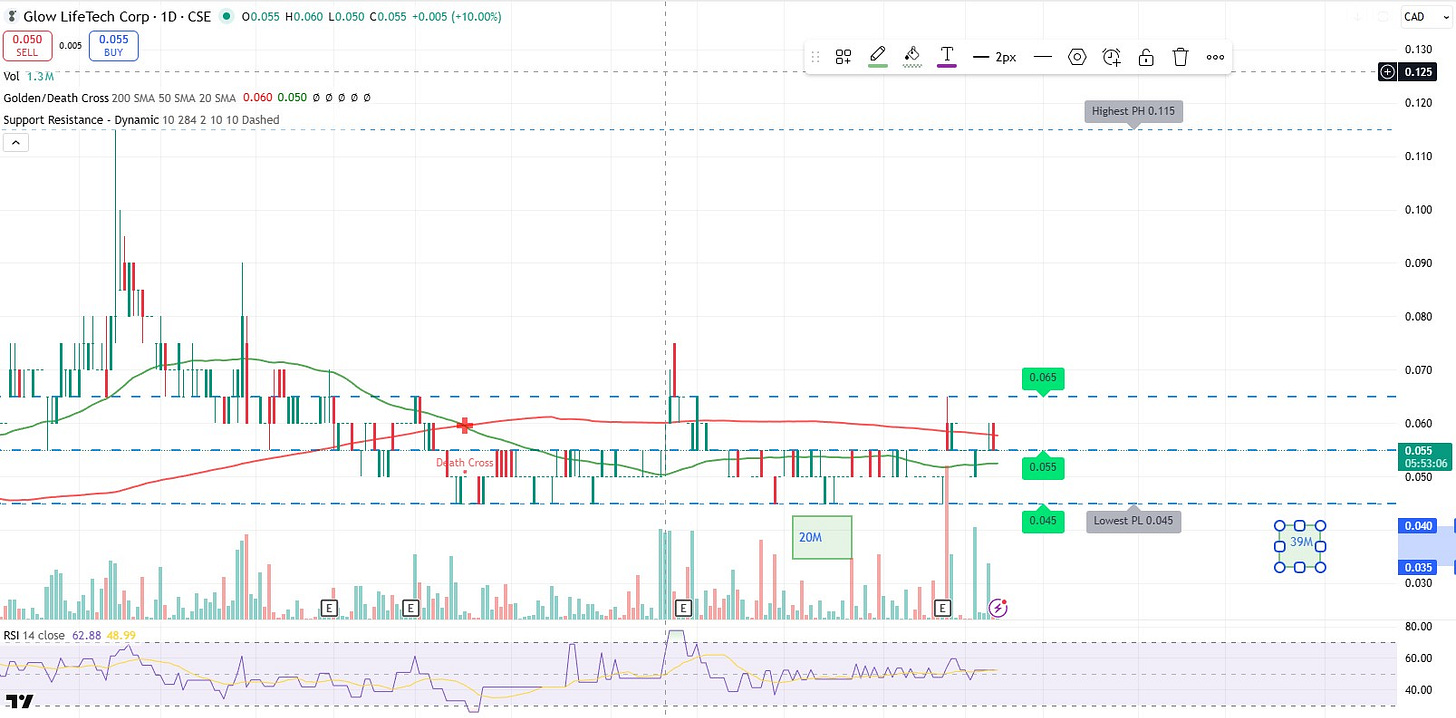The height and width of the screenshot is (718, 1456).
Task: Click the Death Cross text label
Action: point(464,463)
